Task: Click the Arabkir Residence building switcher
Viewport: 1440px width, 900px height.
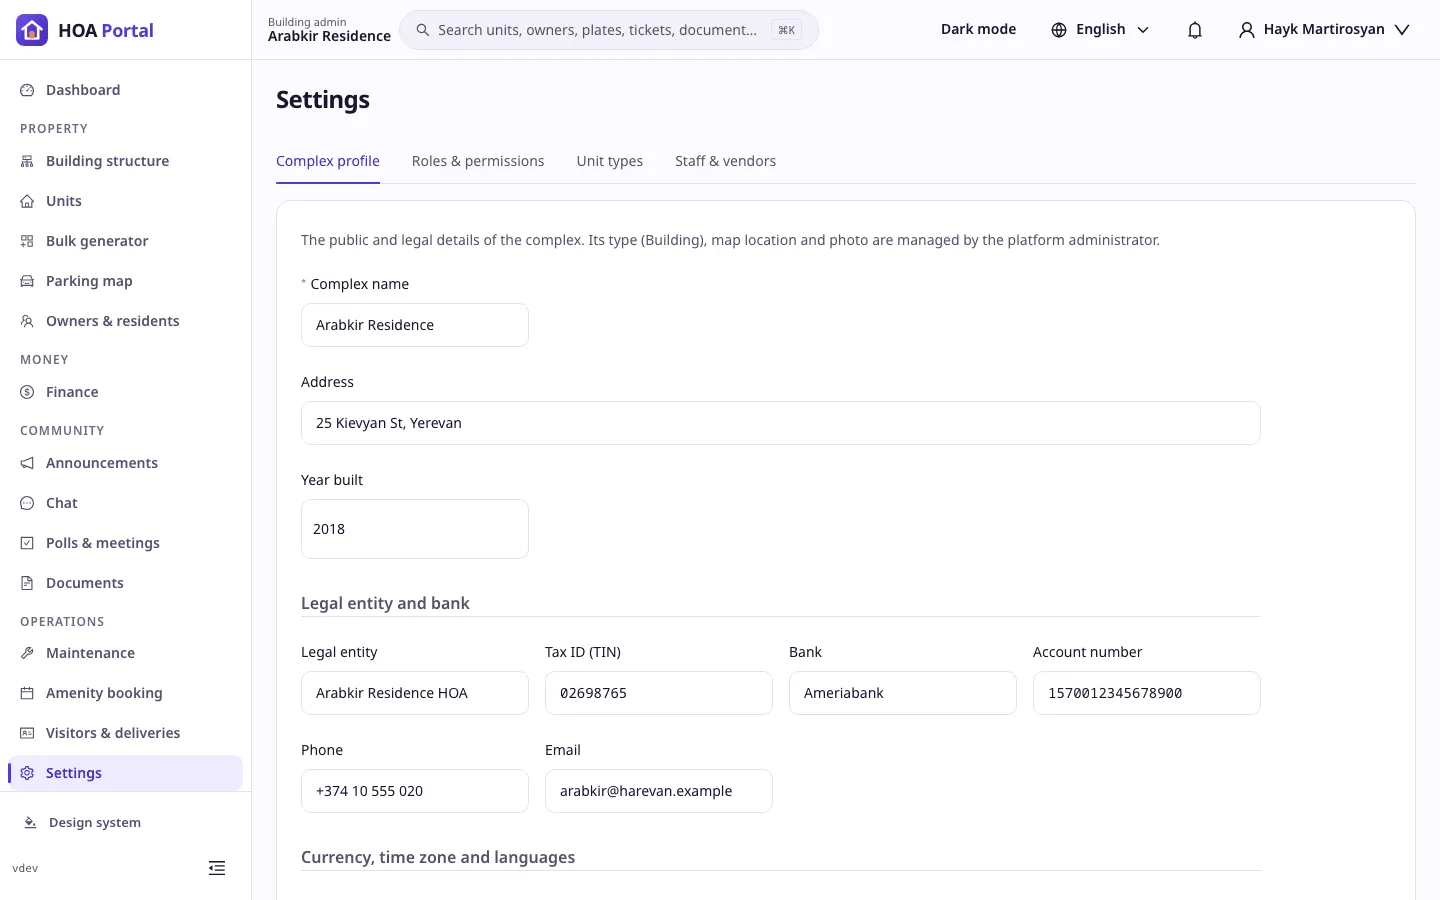Action: 329,30
